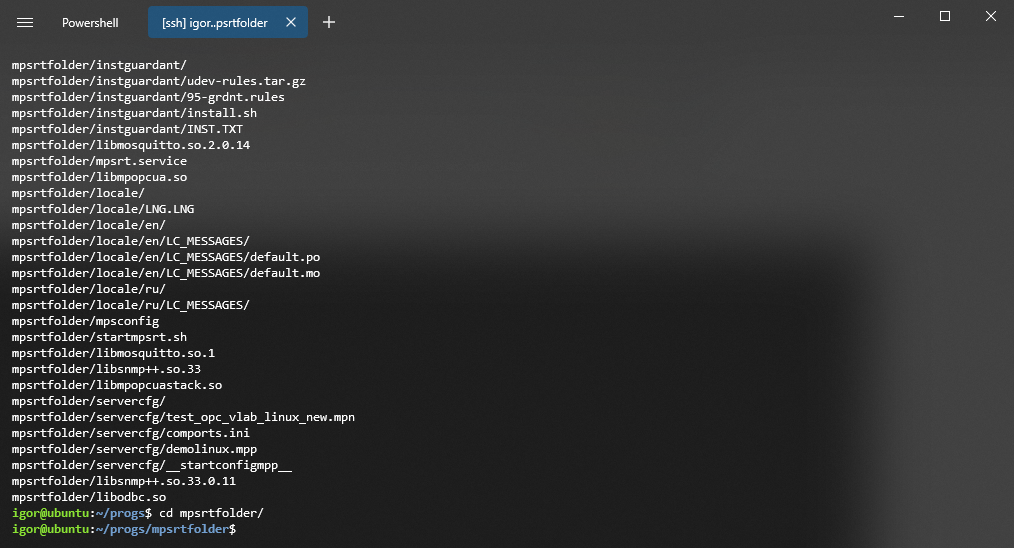The image size is (1014, 548).
Task: Click the line mpsrtfolder/locale/
Action: [x=78, y=193]
